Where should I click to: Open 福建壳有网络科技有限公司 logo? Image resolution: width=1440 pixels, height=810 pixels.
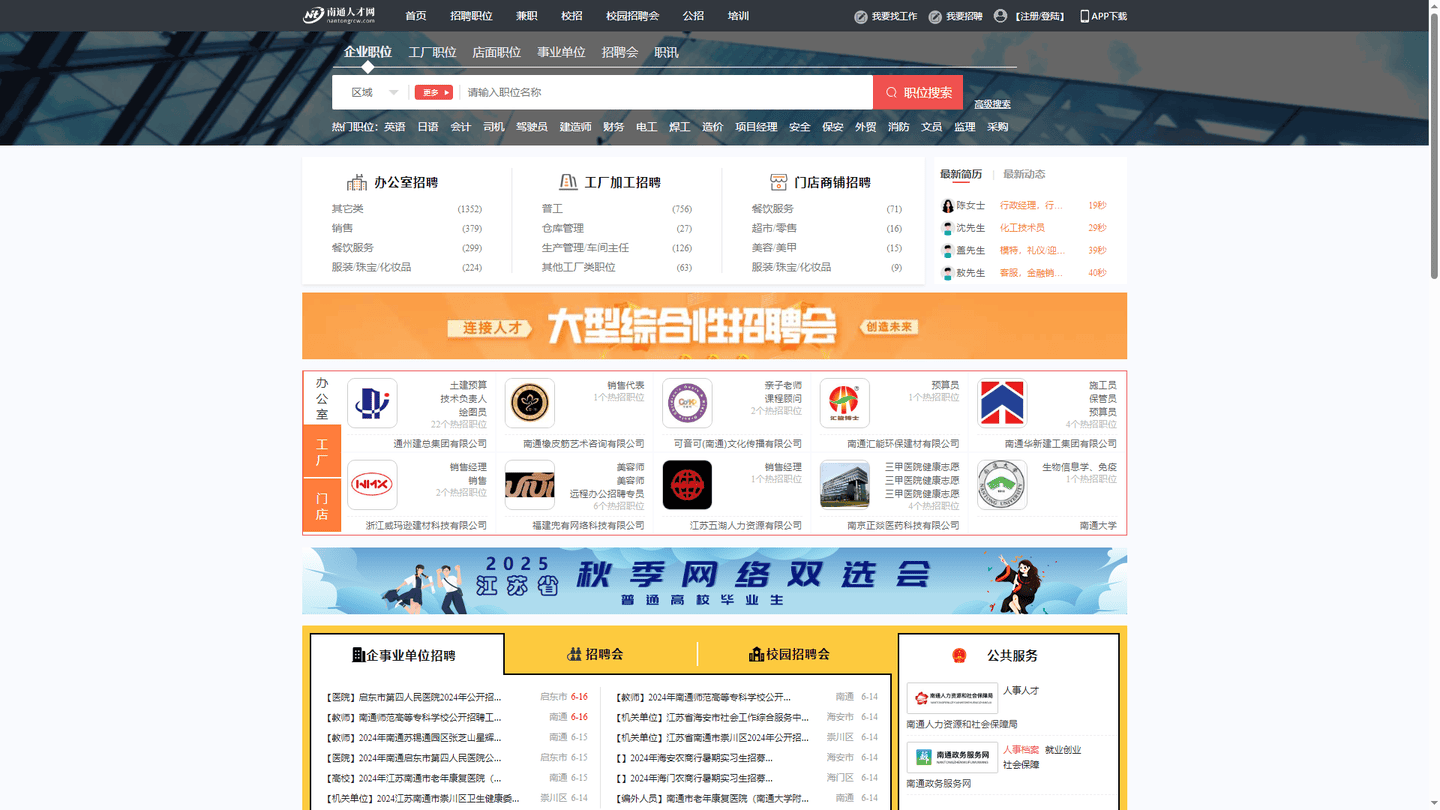tap(530, 485)
